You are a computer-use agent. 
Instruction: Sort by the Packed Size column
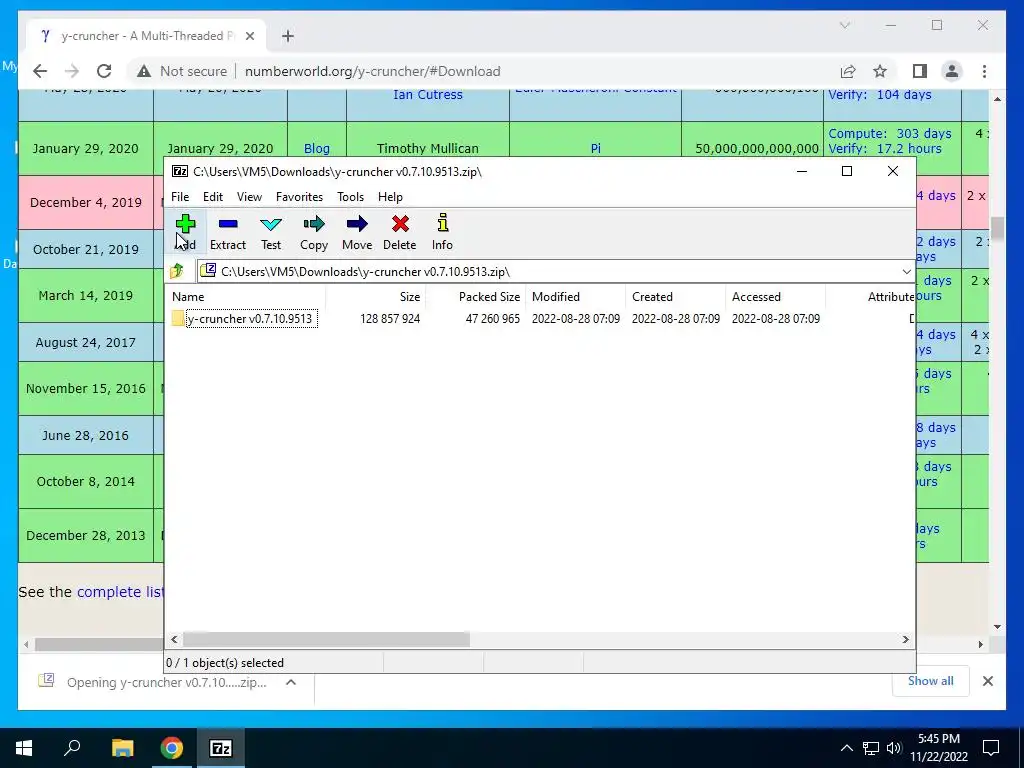click(x=475, y=296)
